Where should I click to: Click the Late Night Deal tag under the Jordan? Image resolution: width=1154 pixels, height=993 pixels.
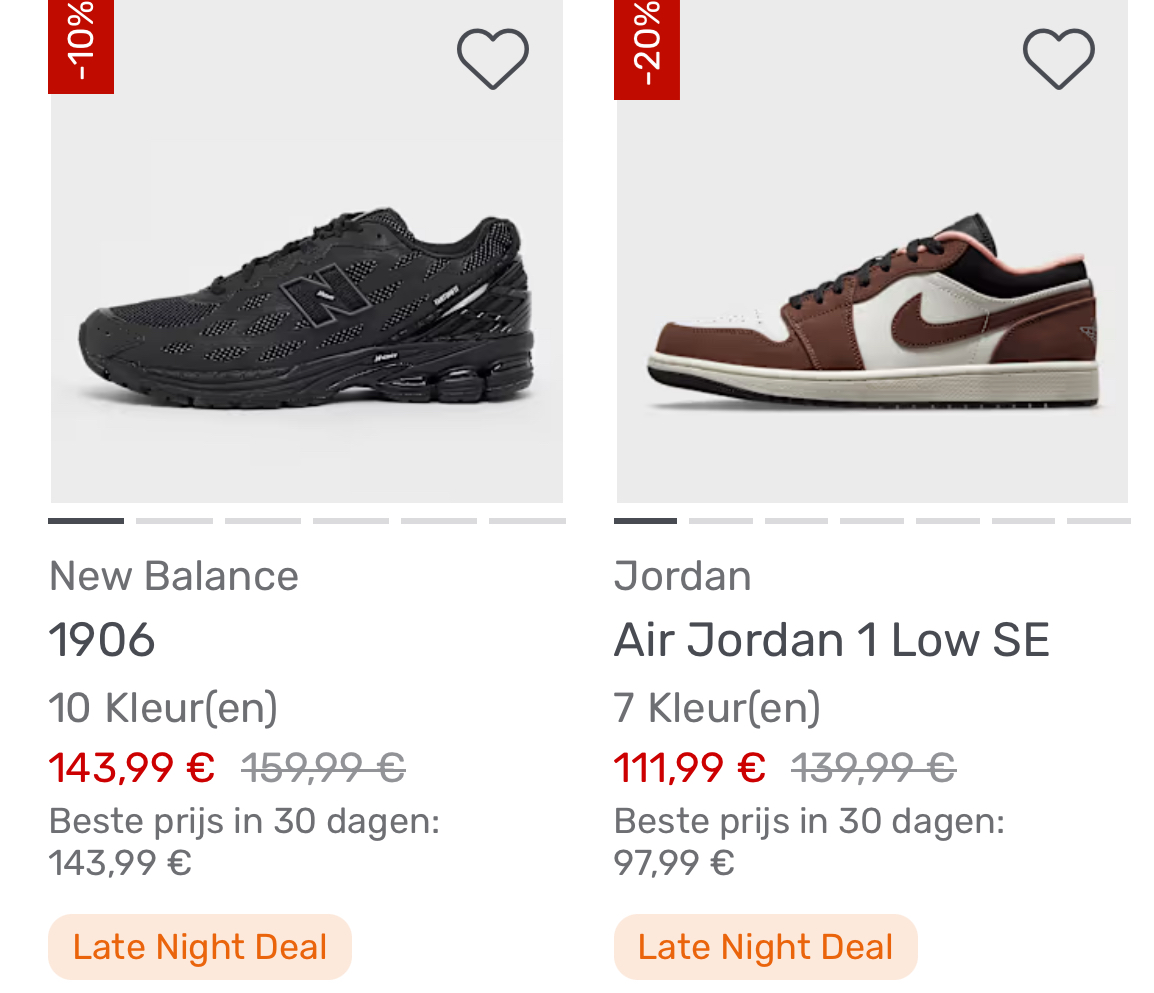tap(765, 946)
